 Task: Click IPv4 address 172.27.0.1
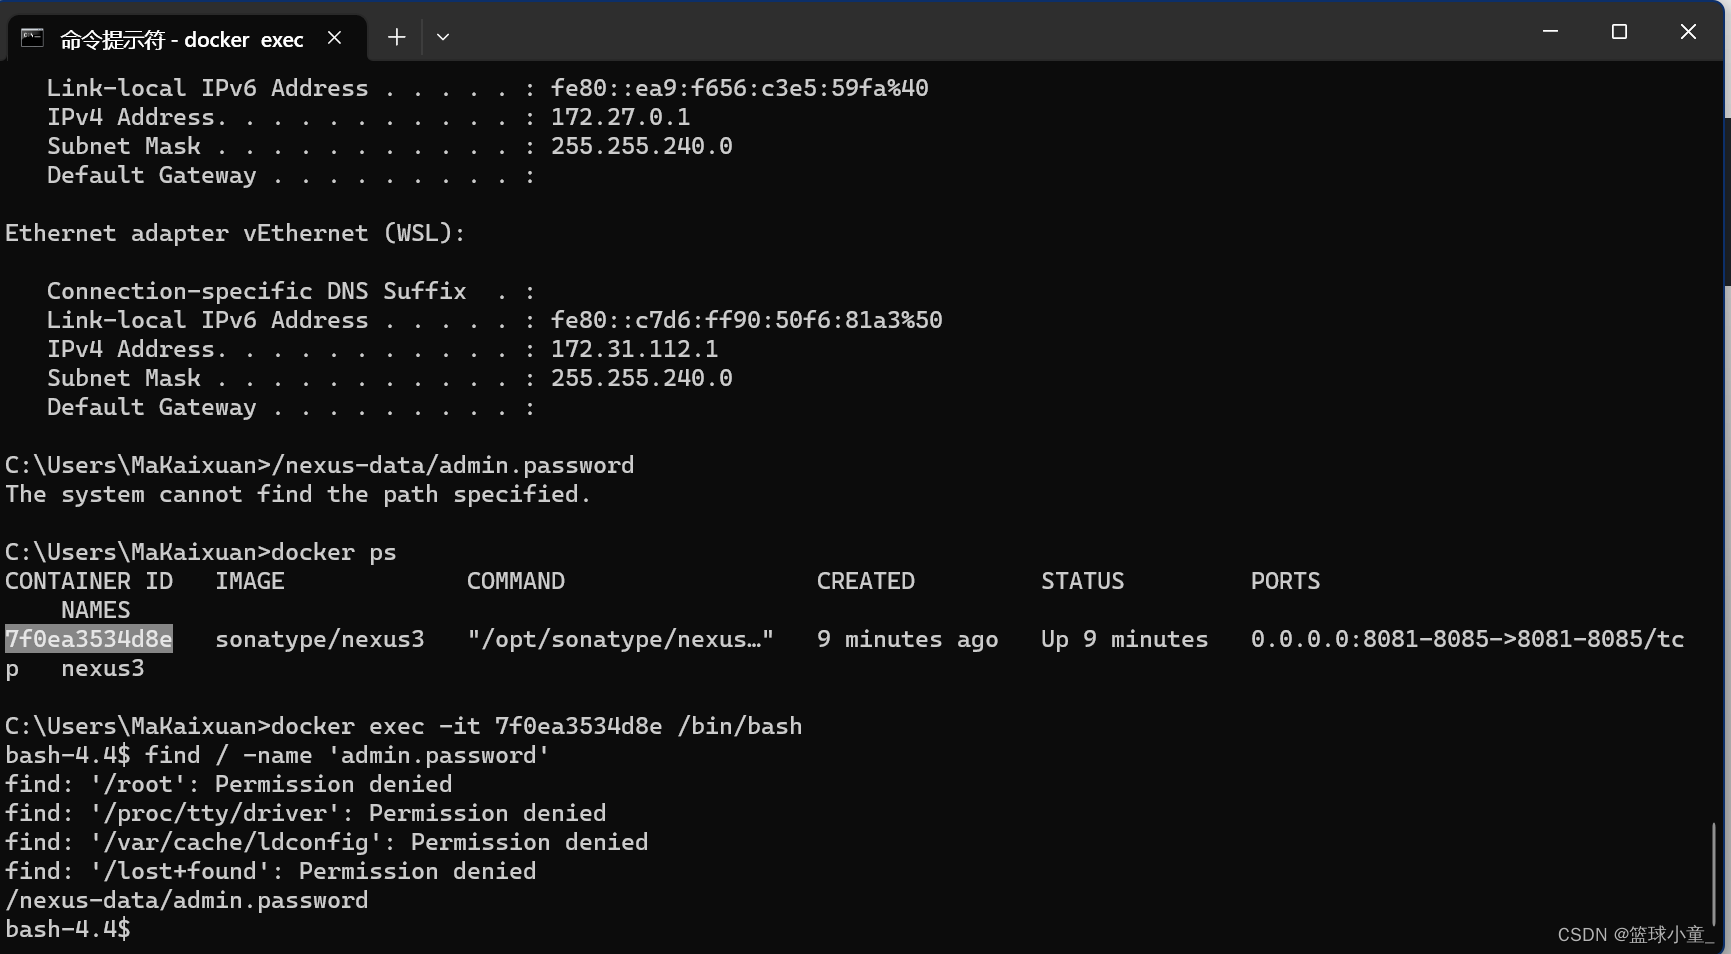coord(620,117)
